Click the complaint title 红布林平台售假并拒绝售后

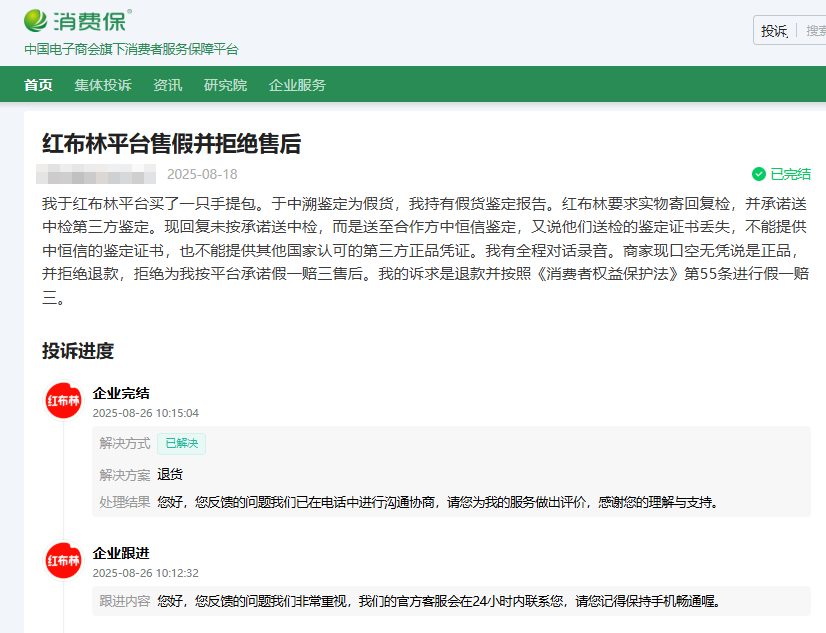pyautogui.click(x=171, y=144)
